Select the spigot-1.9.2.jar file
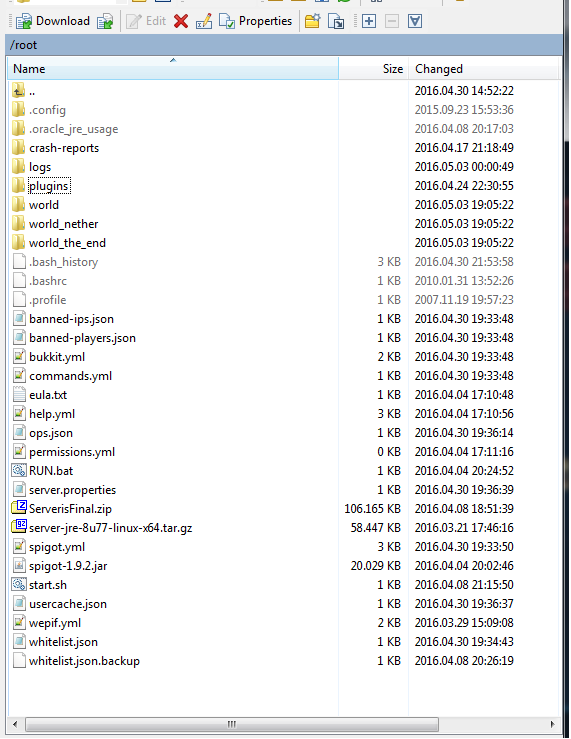The image size is (571, 739). (68, 566)
